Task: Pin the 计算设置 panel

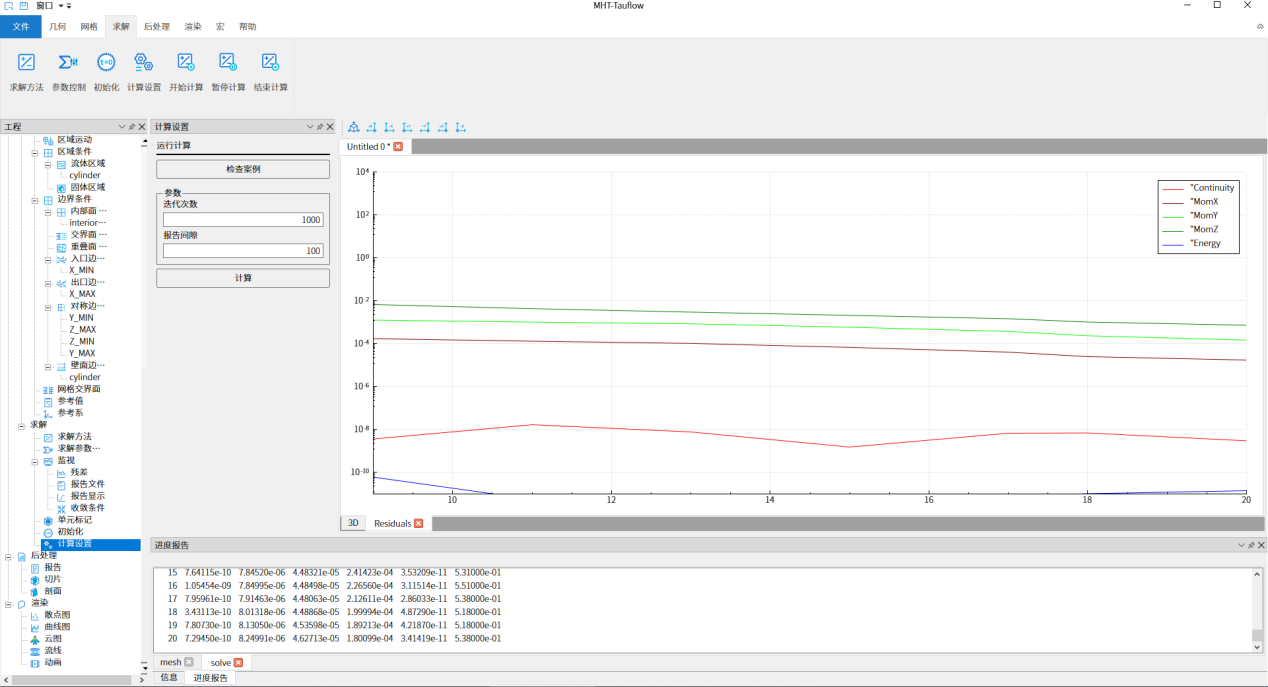Action: tap(319, 127)
